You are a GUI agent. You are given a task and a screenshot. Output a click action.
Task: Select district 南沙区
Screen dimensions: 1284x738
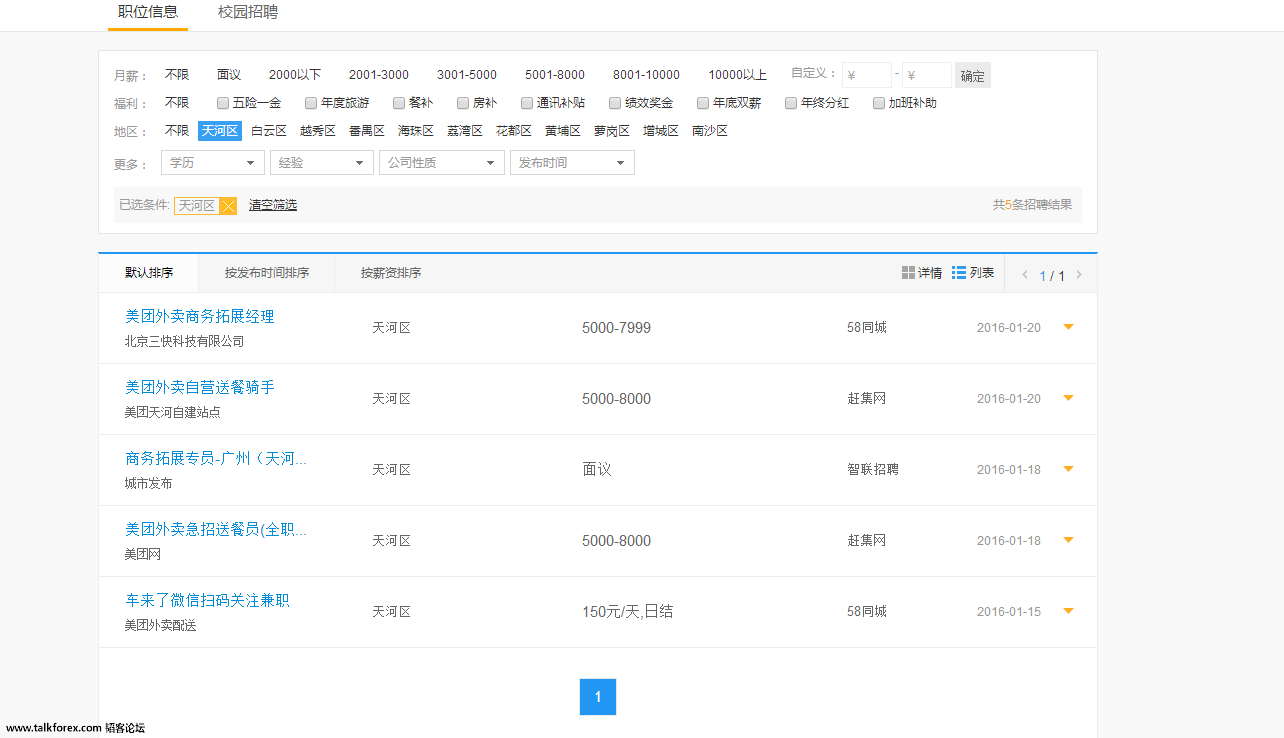tap(710, 131)
